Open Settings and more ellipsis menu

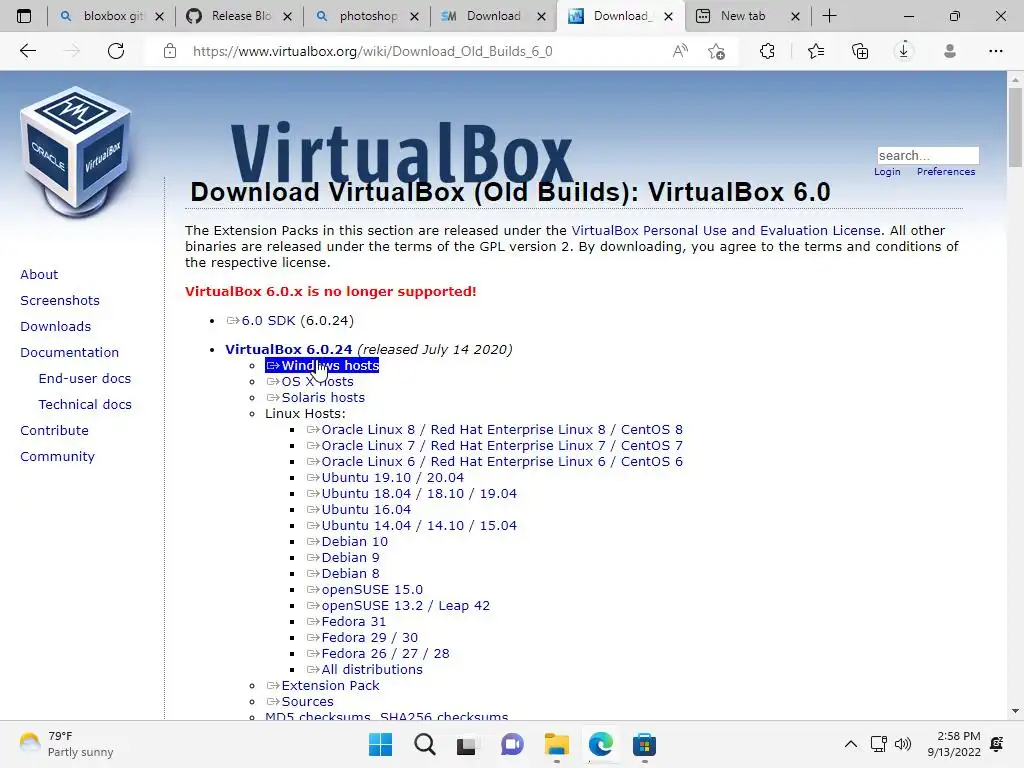[995, 51]
